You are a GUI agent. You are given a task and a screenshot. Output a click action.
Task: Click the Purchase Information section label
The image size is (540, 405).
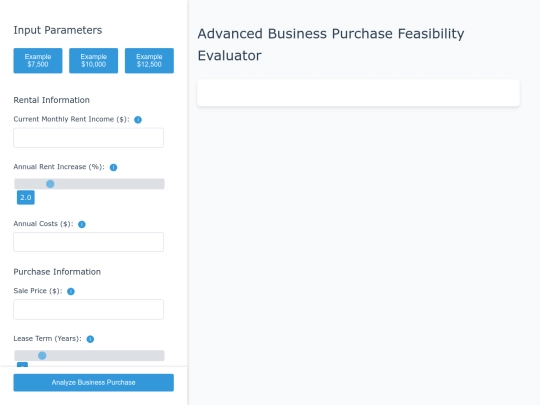(x=57, y=272)
